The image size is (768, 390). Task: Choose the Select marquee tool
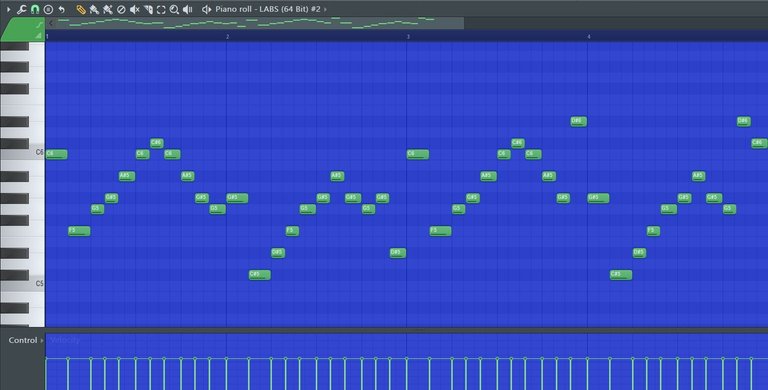click(161, 9)
